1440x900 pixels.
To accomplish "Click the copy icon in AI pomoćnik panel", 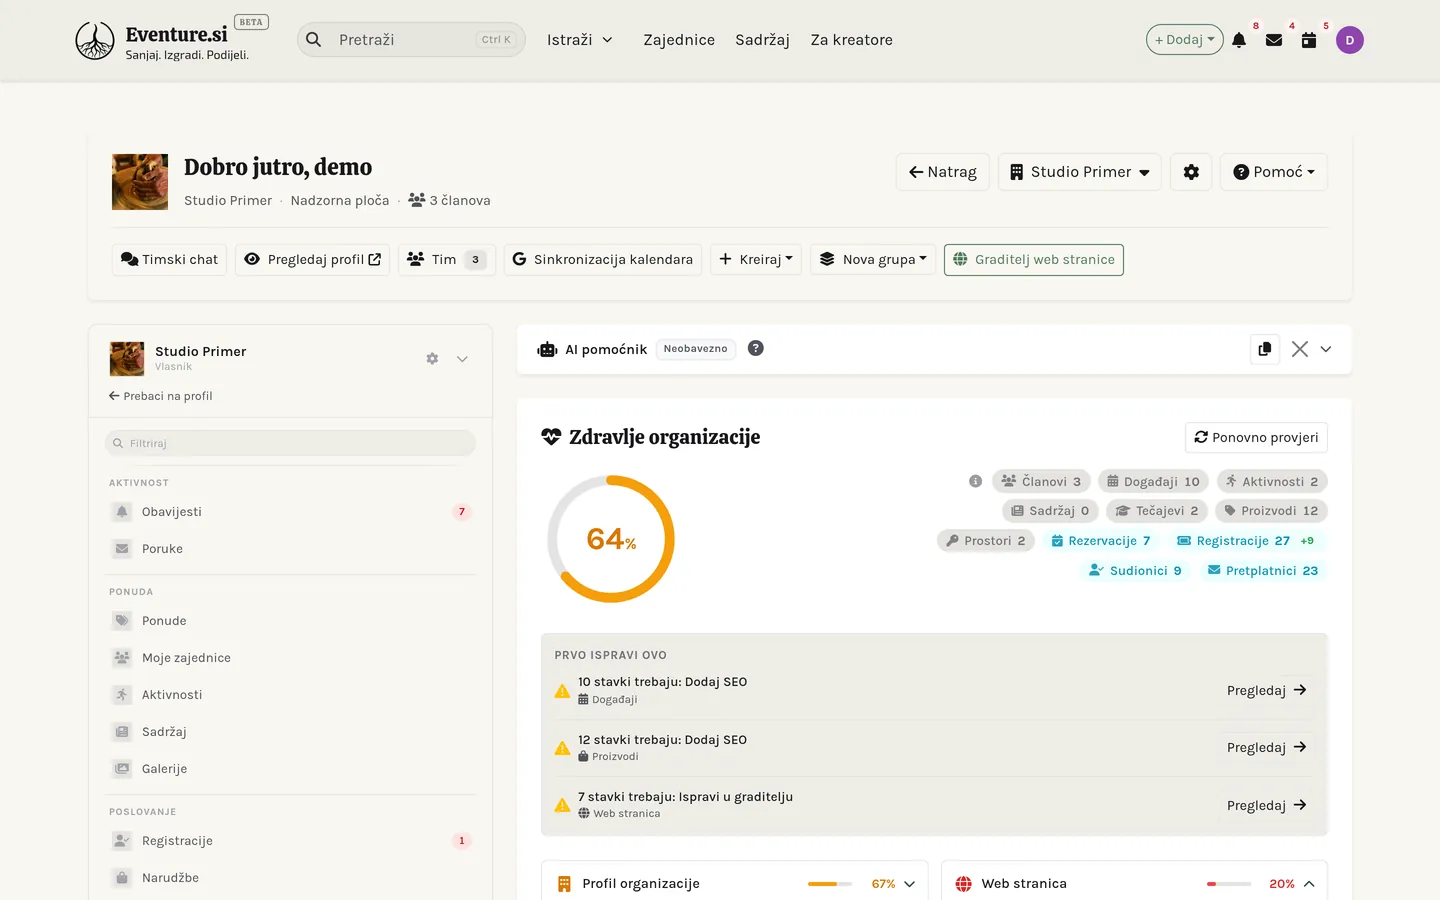I will (1265, 349).
